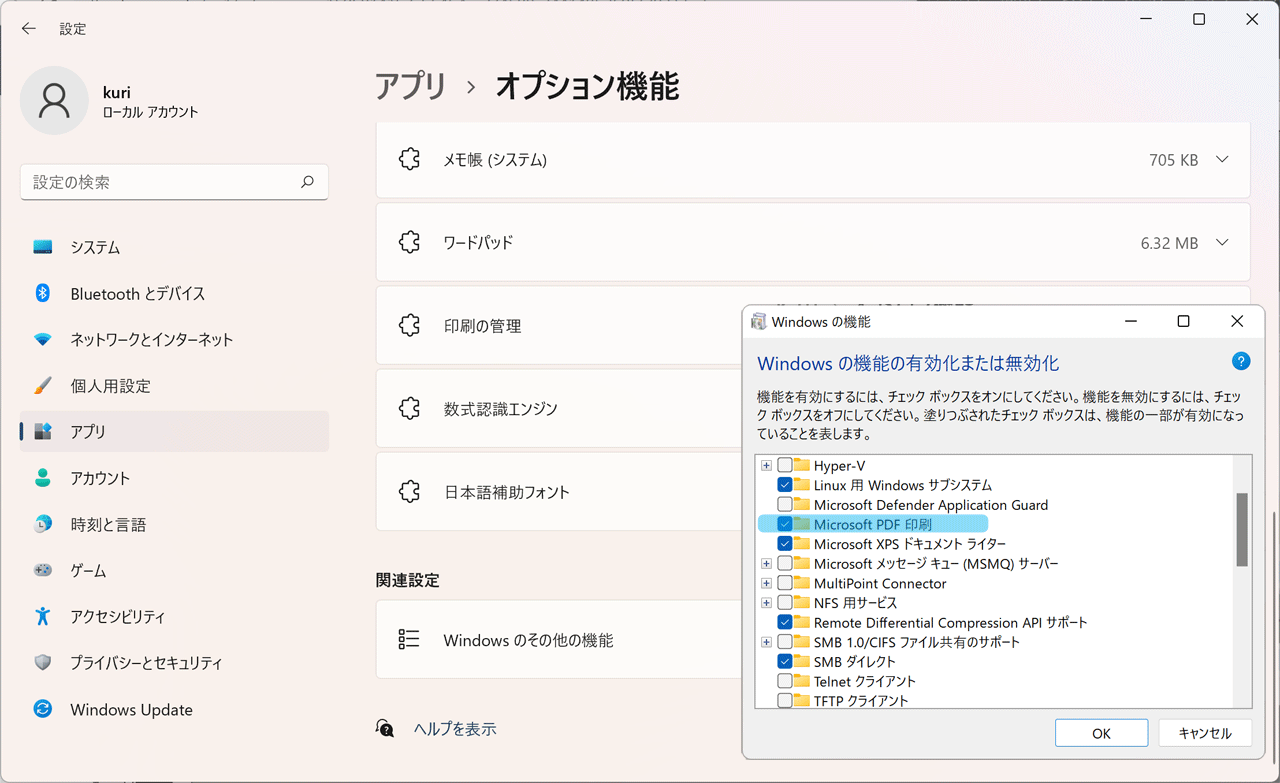
Task: Click the 印刷の管理 row text
Action: (482, 326)
